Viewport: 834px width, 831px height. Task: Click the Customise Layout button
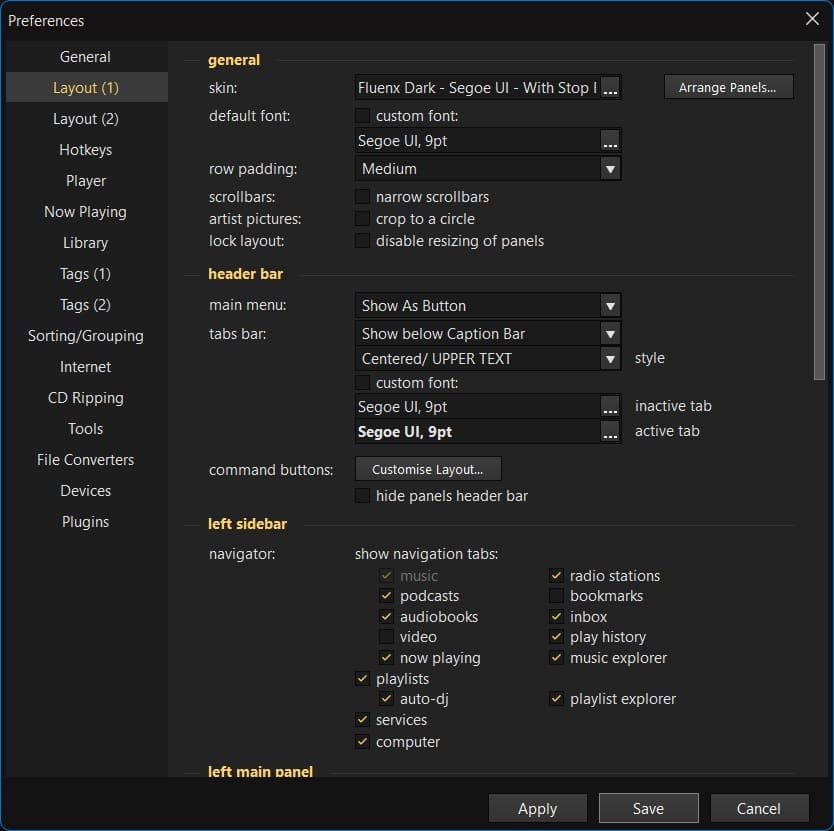(428, 468)
